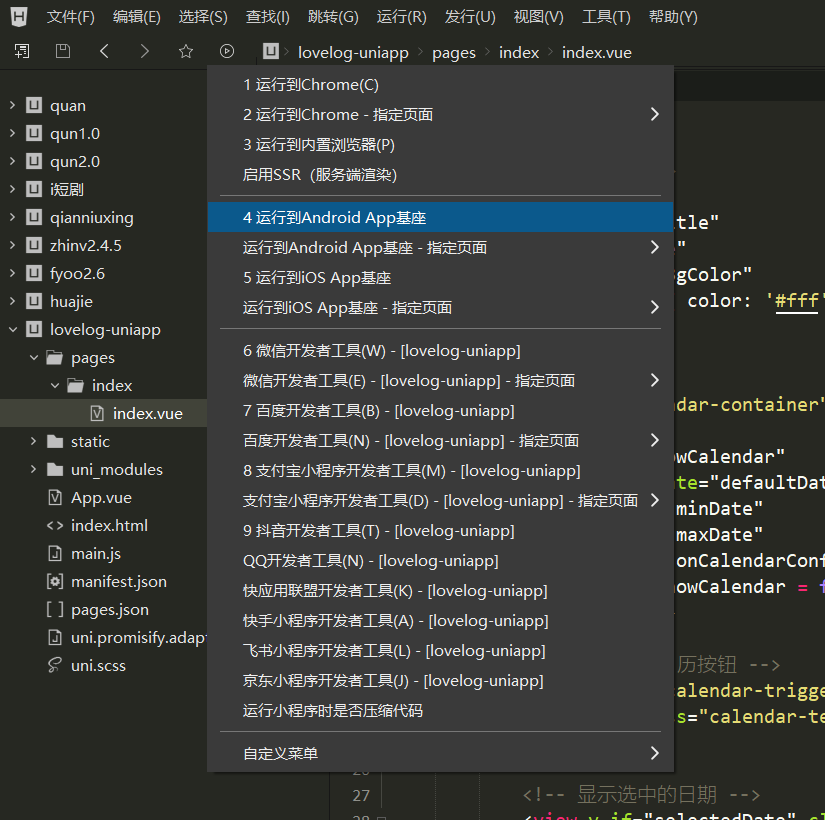The height and width of the screenshot is (820, 825).
Task: Go back using the left arrow icon
Action: (104, 52)
